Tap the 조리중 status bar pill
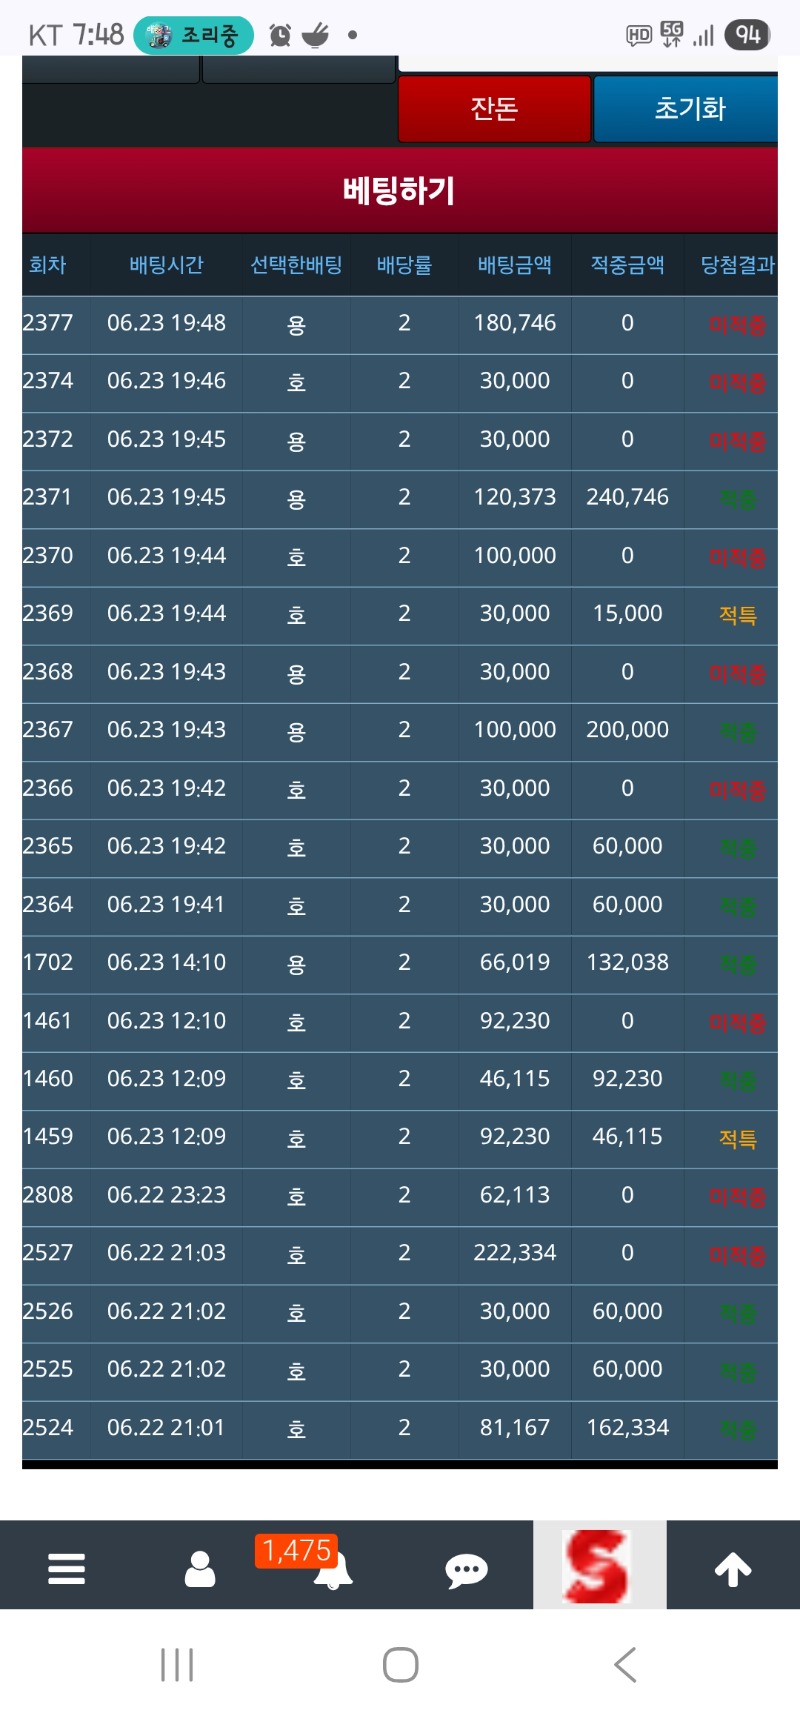800x1716 pixels. [x=194, y=36]
